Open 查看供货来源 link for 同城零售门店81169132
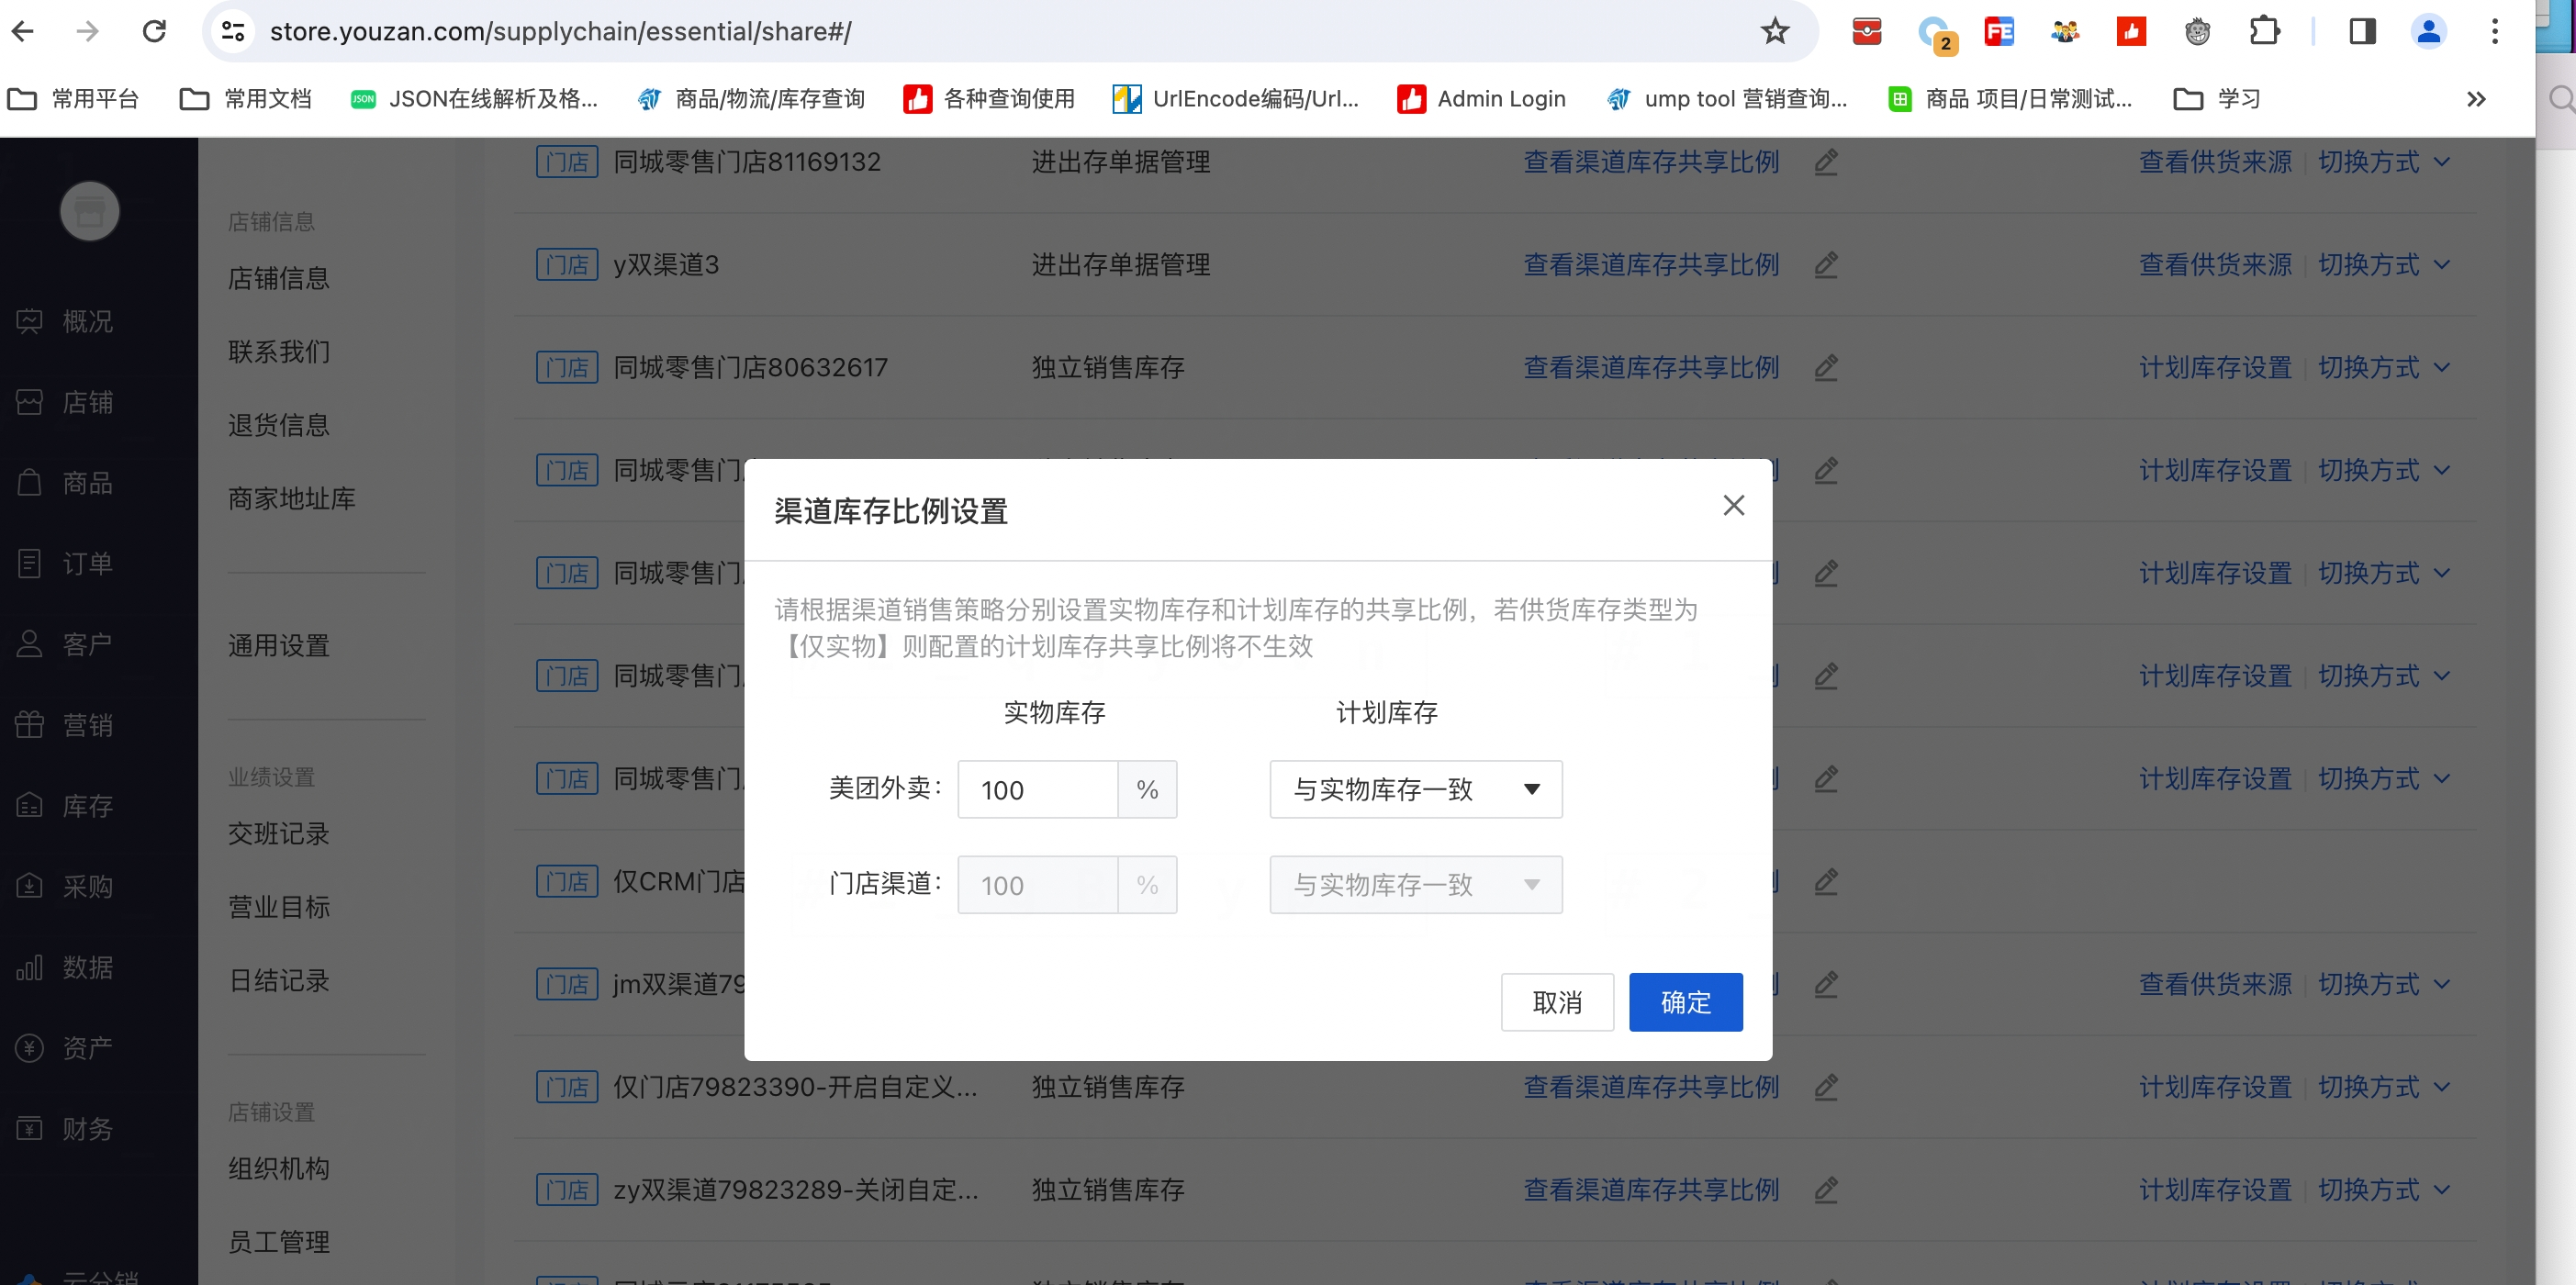Screen dimensions: 2576x1285 tap(2214, 161)
